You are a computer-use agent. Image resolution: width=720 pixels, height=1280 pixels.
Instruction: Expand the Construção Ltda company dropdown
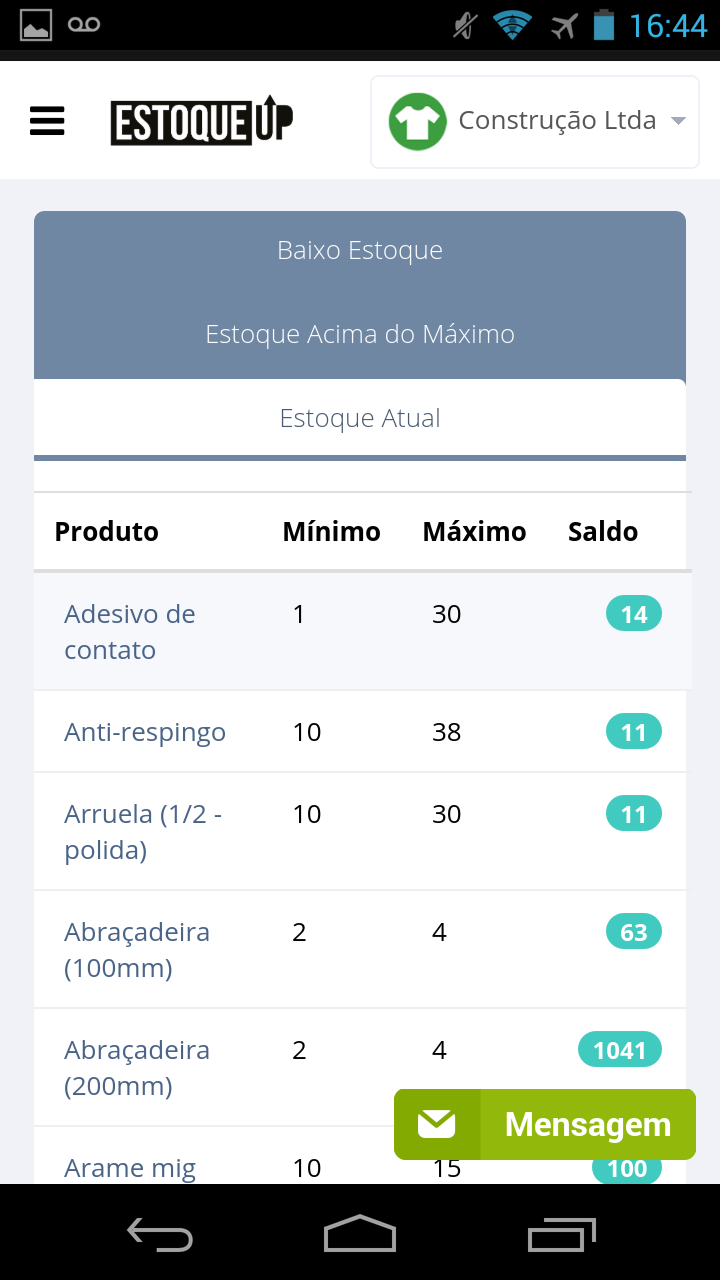535,122
